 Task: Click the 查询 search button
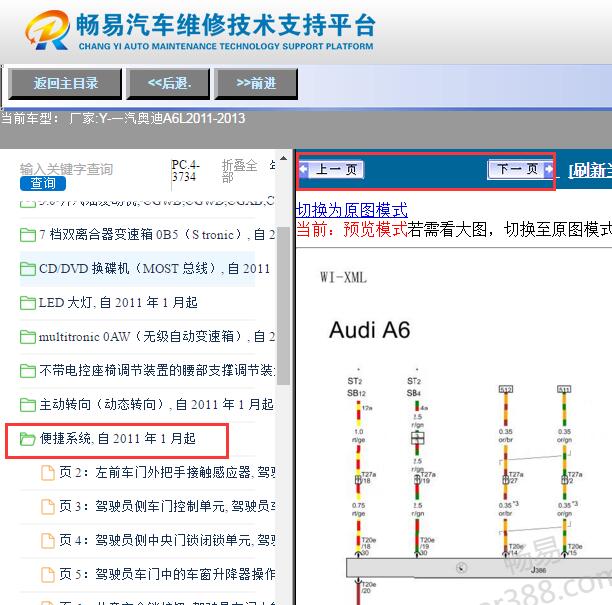[x=43, y=183]
